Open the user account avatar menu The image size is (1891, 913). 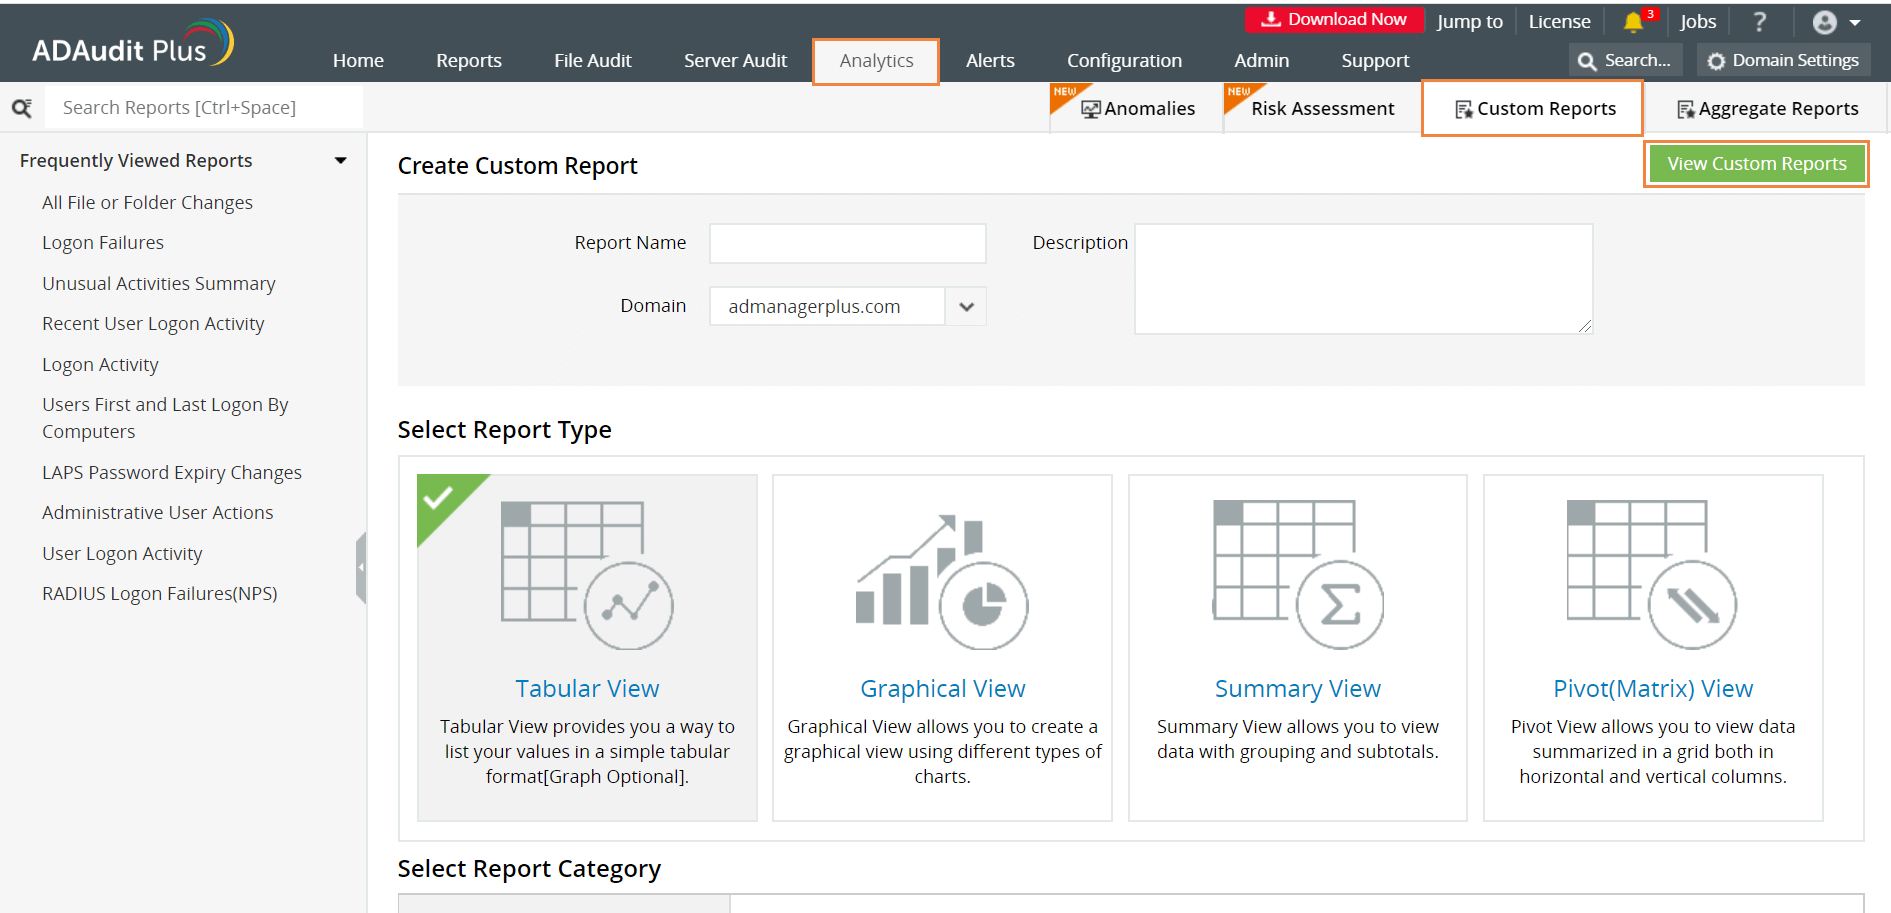coord(1836,22)
